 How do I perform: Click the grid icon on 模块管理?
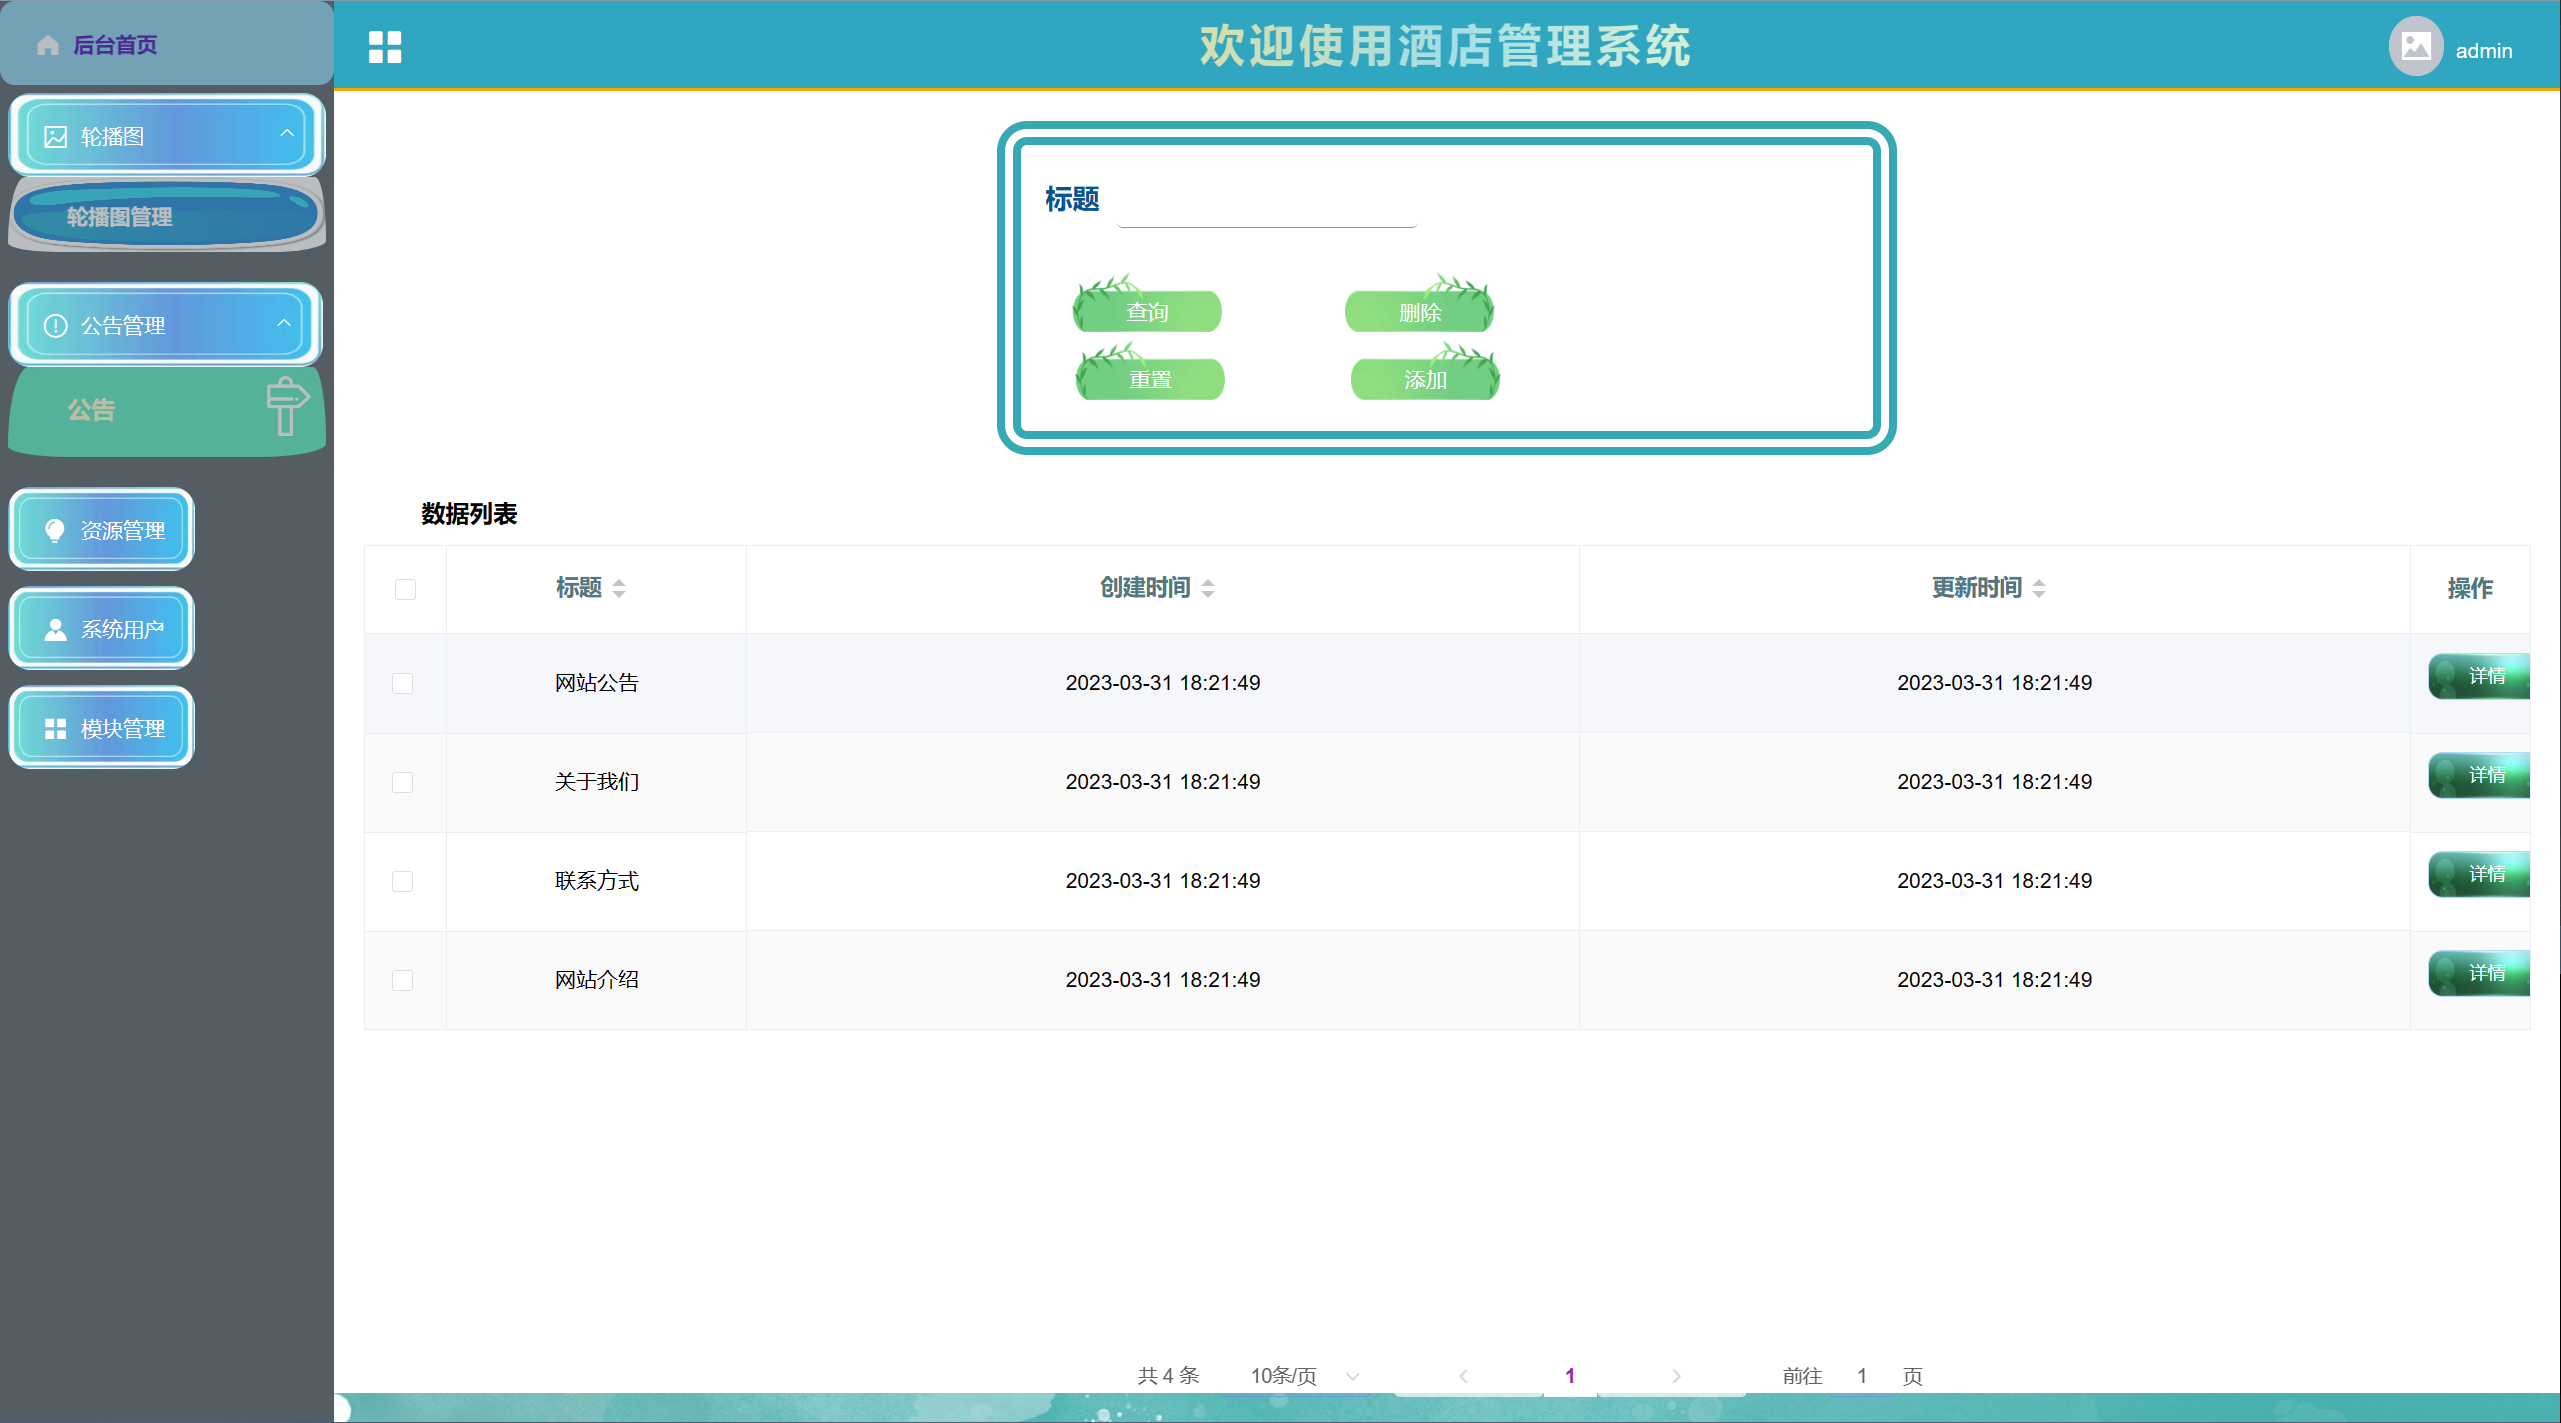56,729
